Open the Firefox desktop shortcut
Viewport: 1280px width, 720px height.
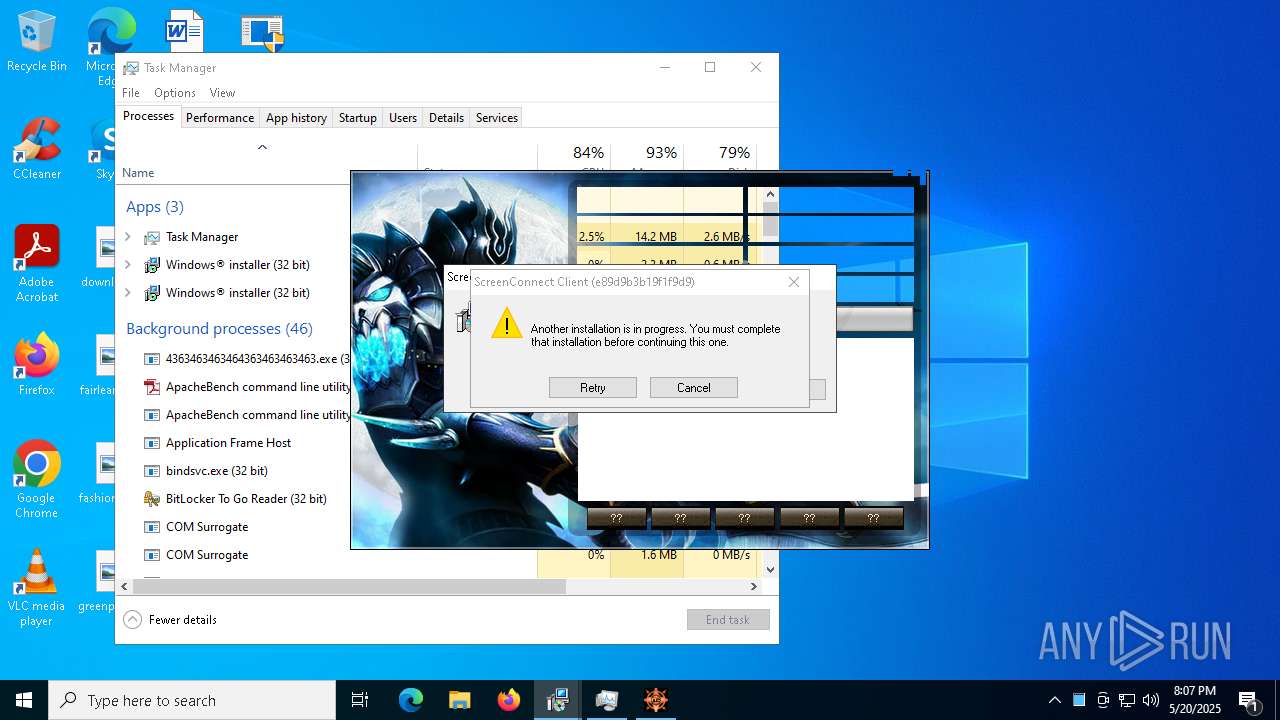pyautogui.click(x=36, y=365)
